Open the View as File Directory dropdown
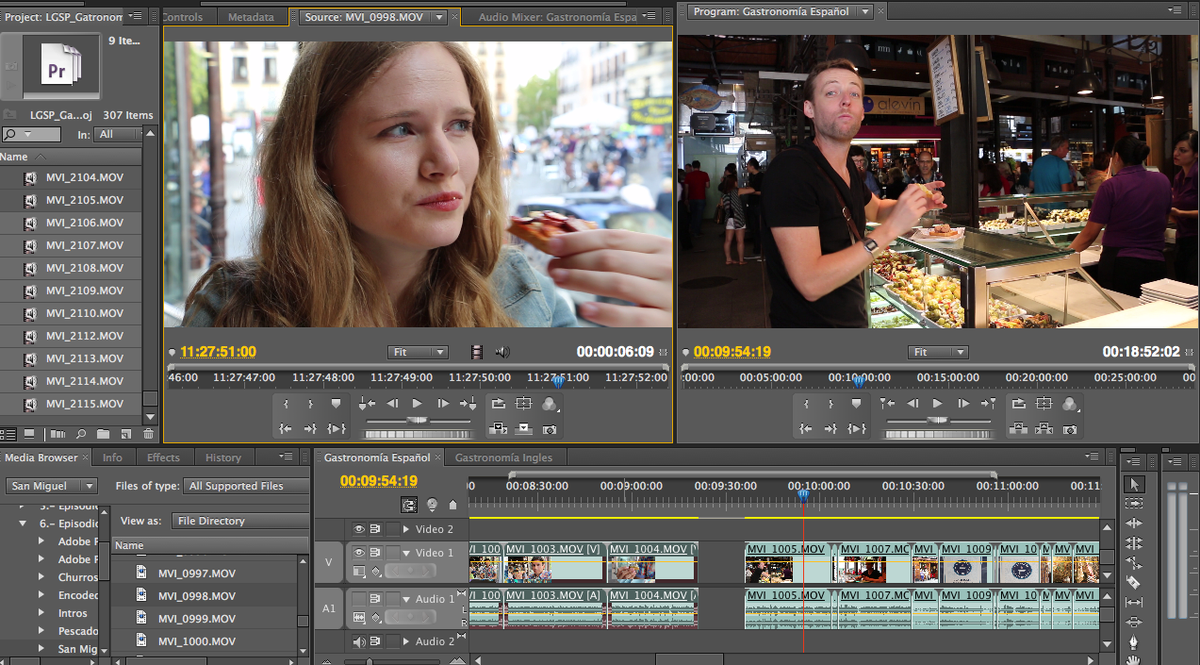 (x=240, y=521)
